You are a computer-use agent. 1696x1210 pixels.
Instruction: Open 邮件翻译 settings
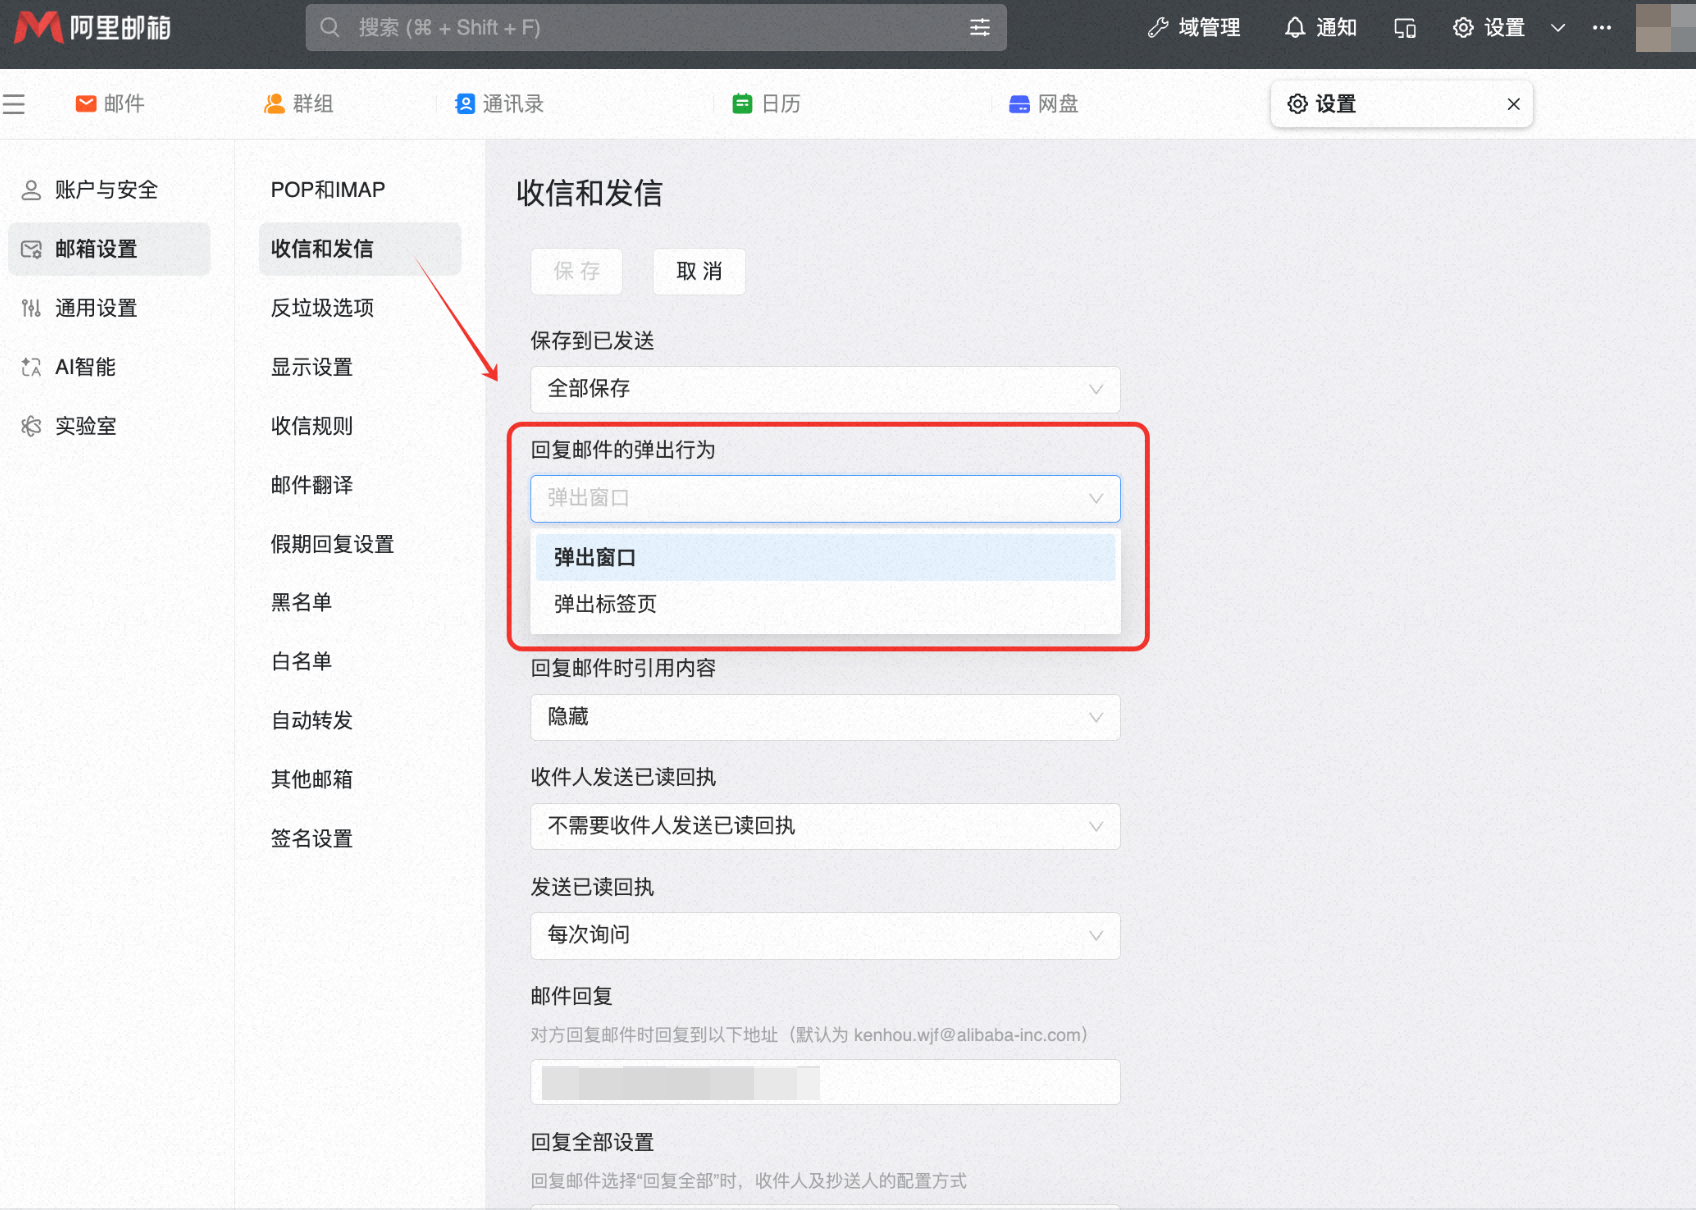click(360, 484)
